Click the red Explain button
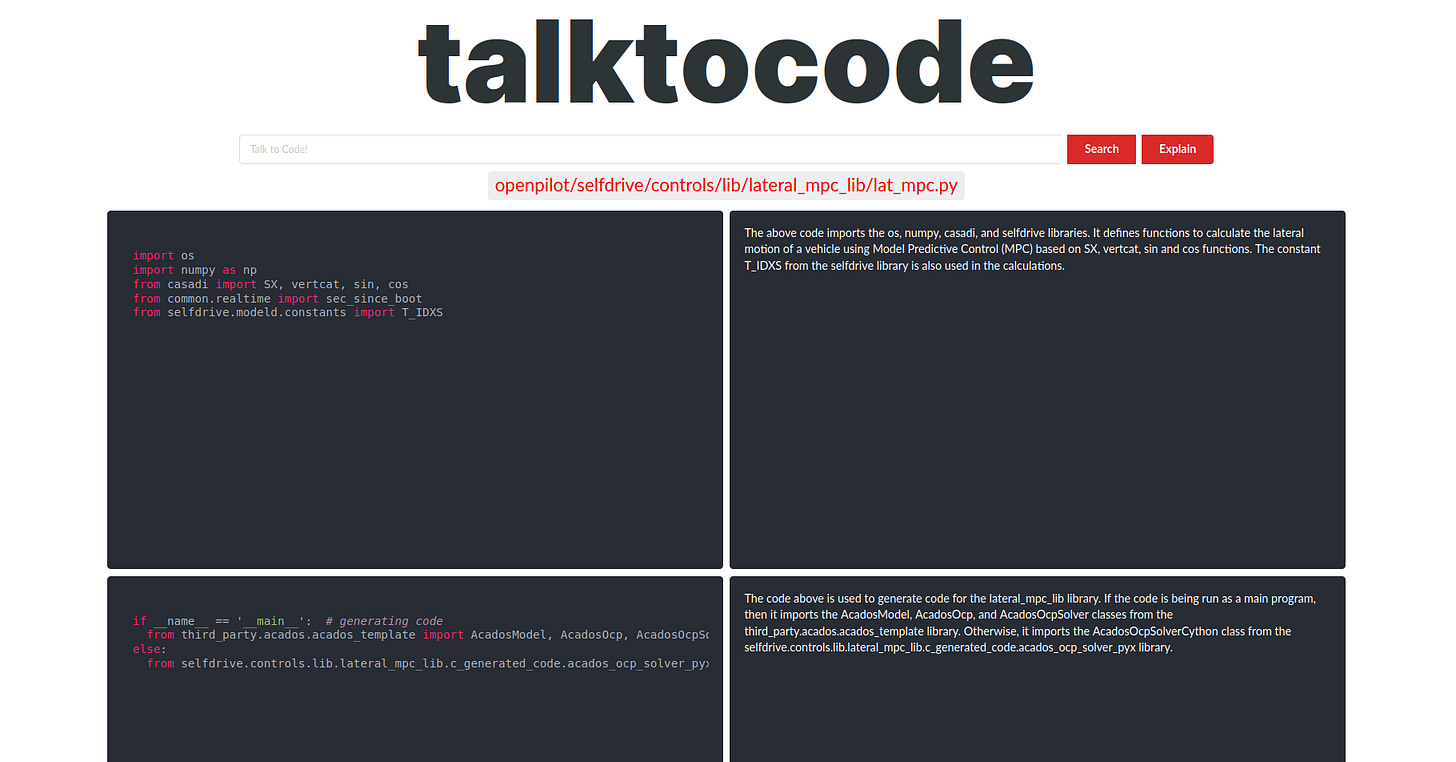Screen dimensions: 1456x762 pos(1177,149)
